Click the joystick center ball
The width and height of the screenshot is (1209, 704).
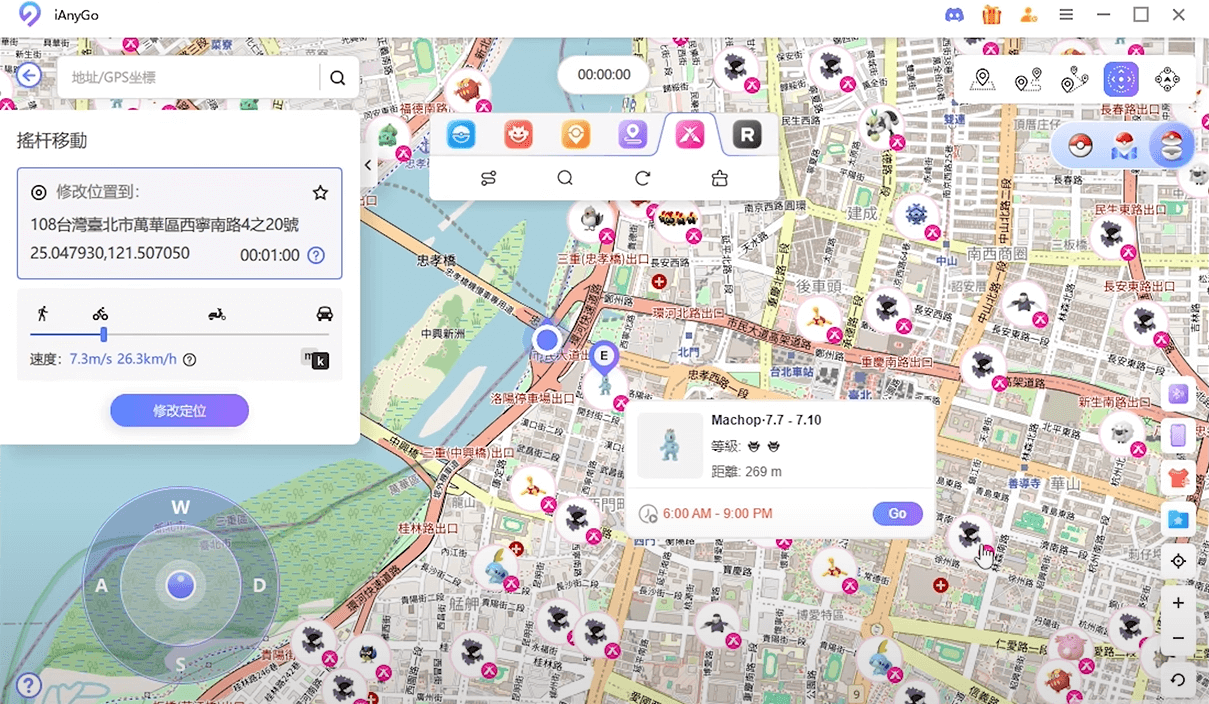[x=180, y=585]
